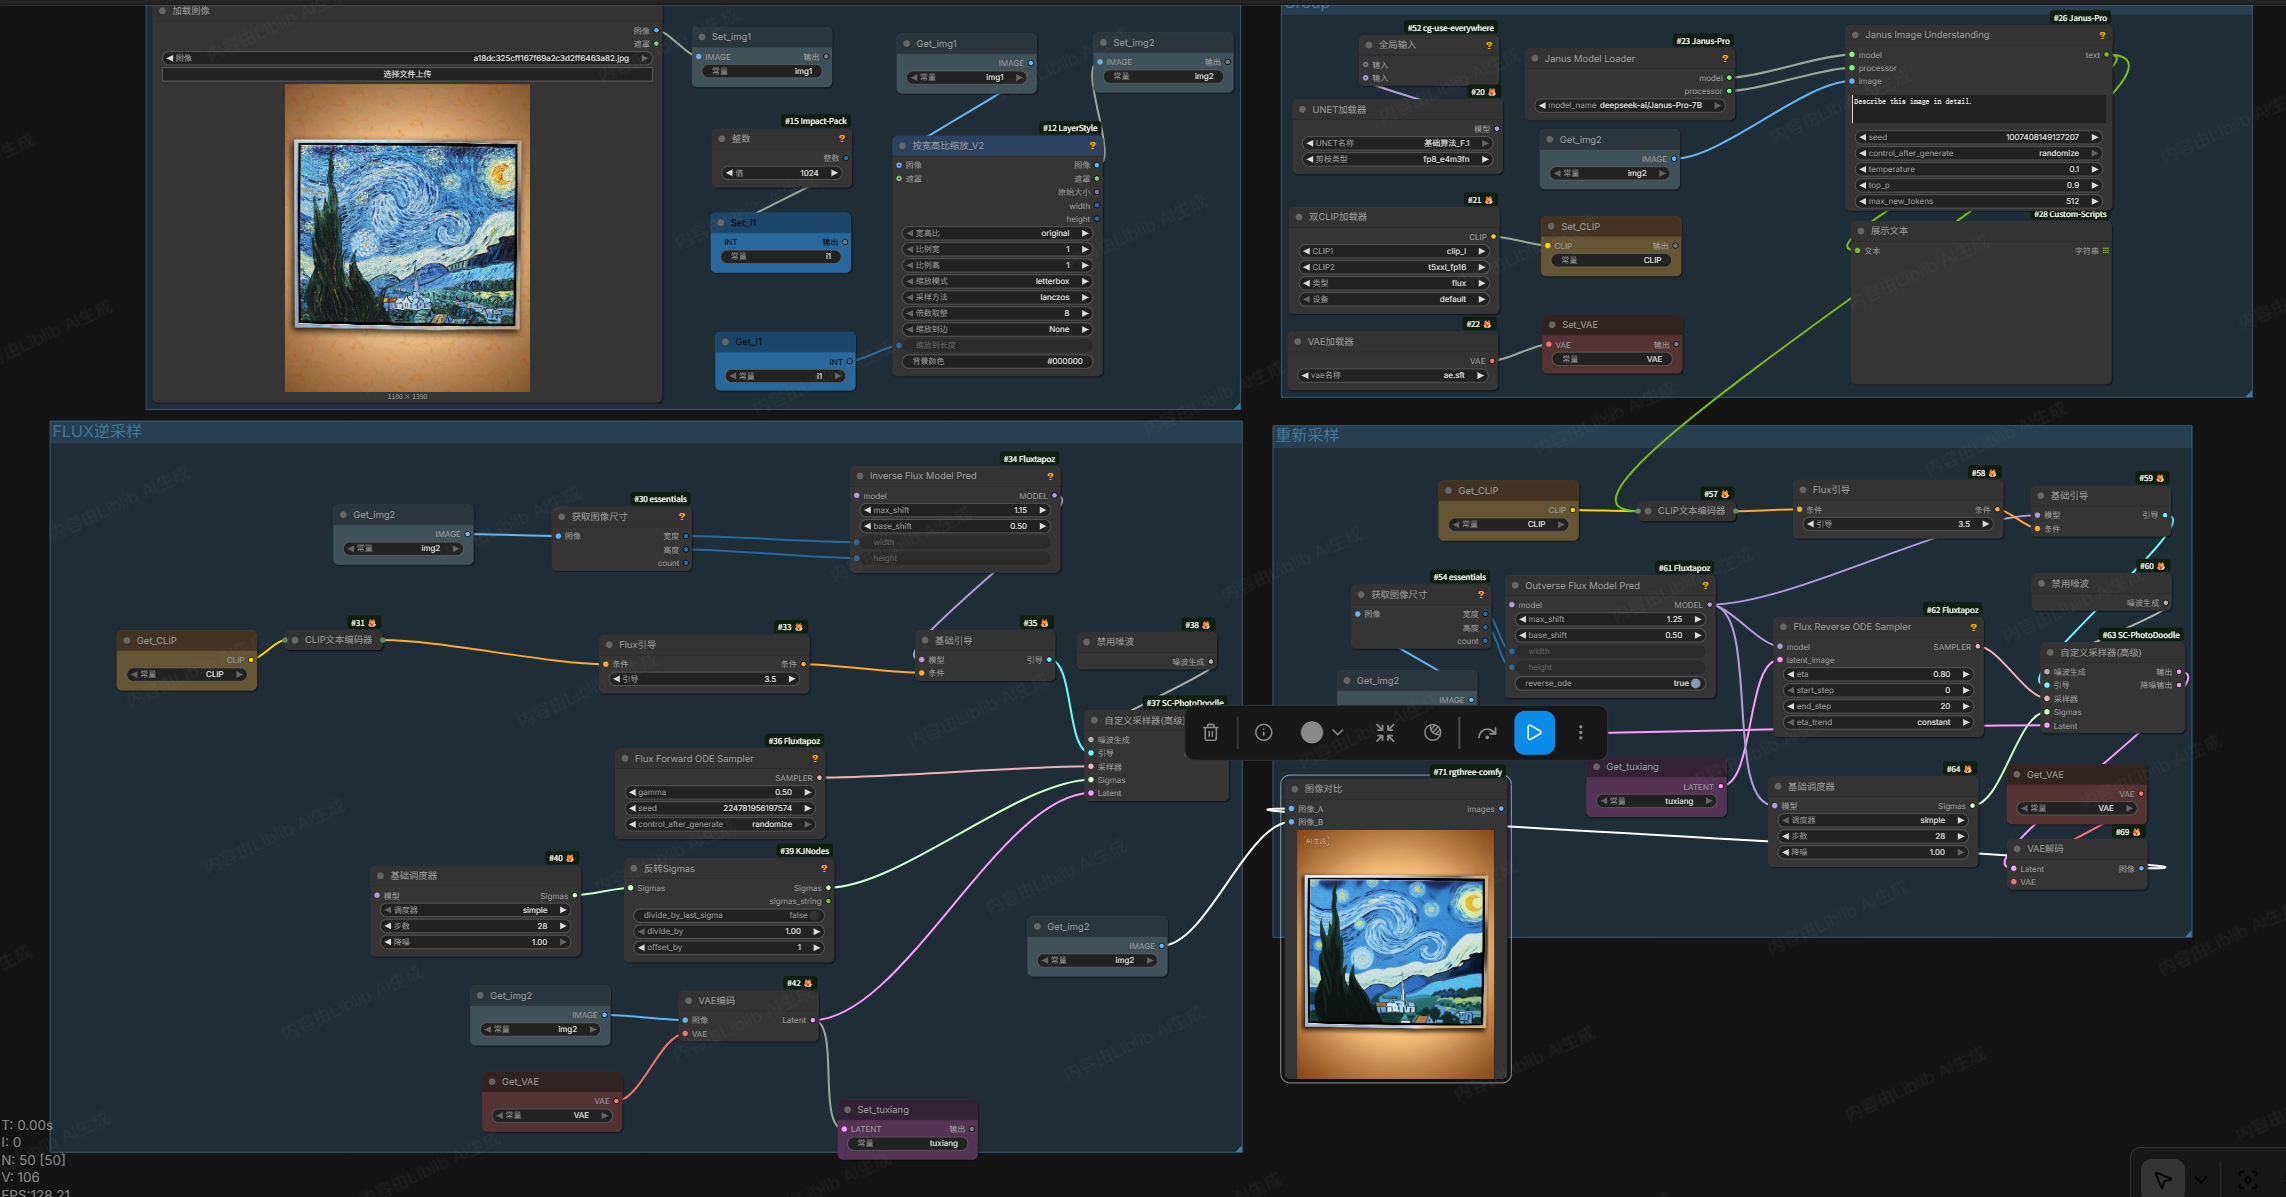Collapse the 展示文本 node via its dot

[x=1861, y=231]
